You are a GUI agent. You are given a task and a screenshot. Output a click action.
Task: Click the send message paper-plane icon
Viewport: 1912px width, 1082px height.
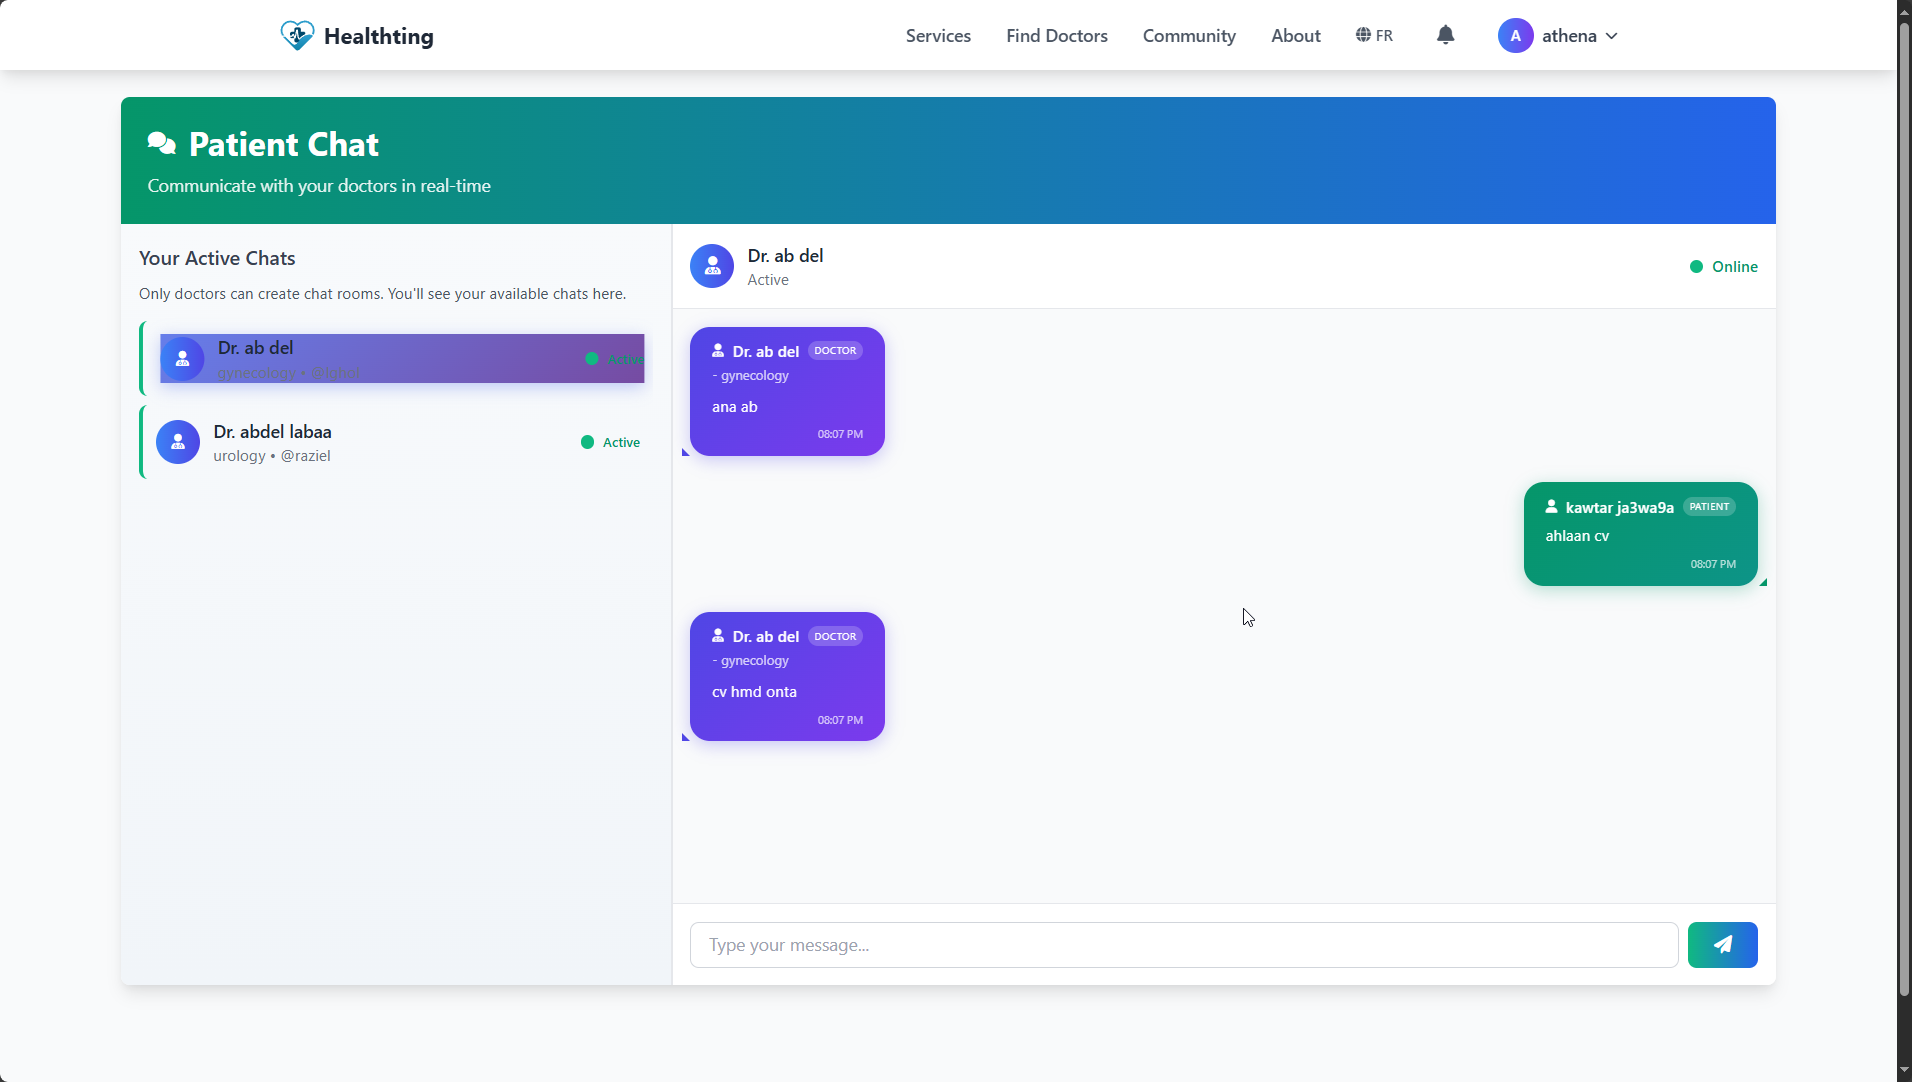[x=1722, y=945]
